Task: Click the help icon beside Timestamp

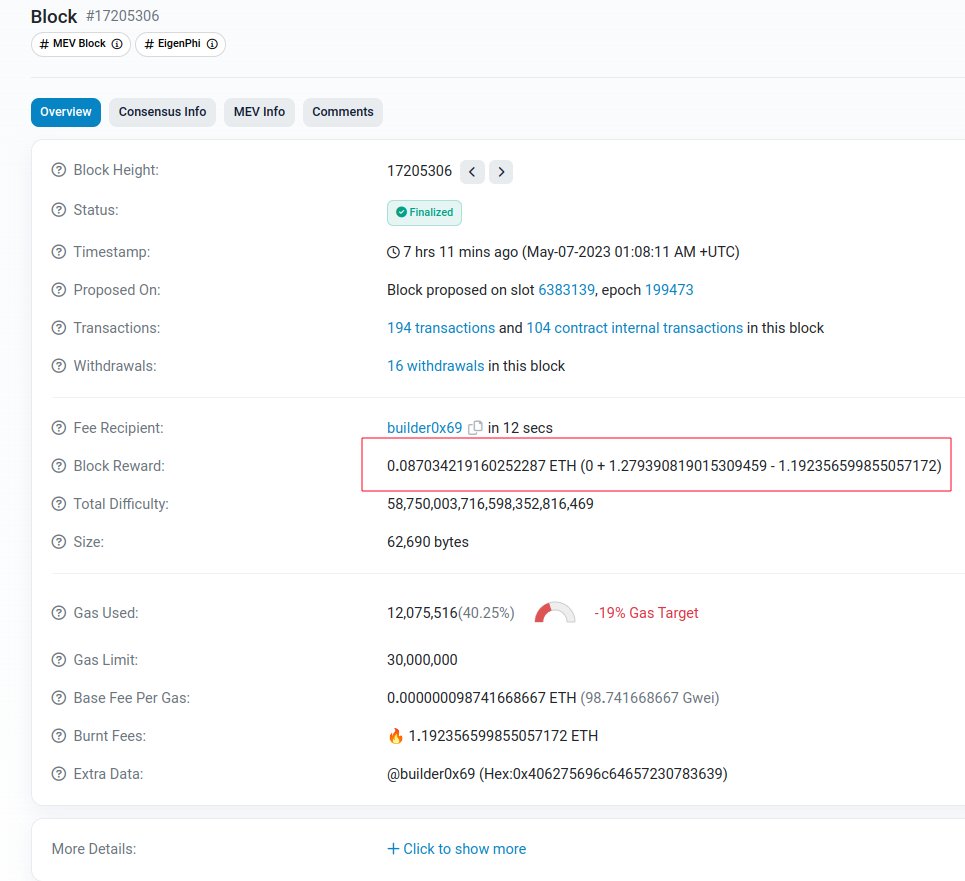Action: pos(58,252)
